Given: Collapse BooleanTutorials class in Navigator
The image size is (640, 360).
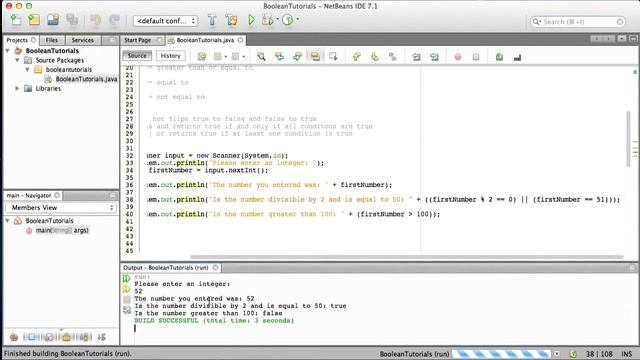Looking at the screenshot, I should pyautogui.click(x=7, y=220).
